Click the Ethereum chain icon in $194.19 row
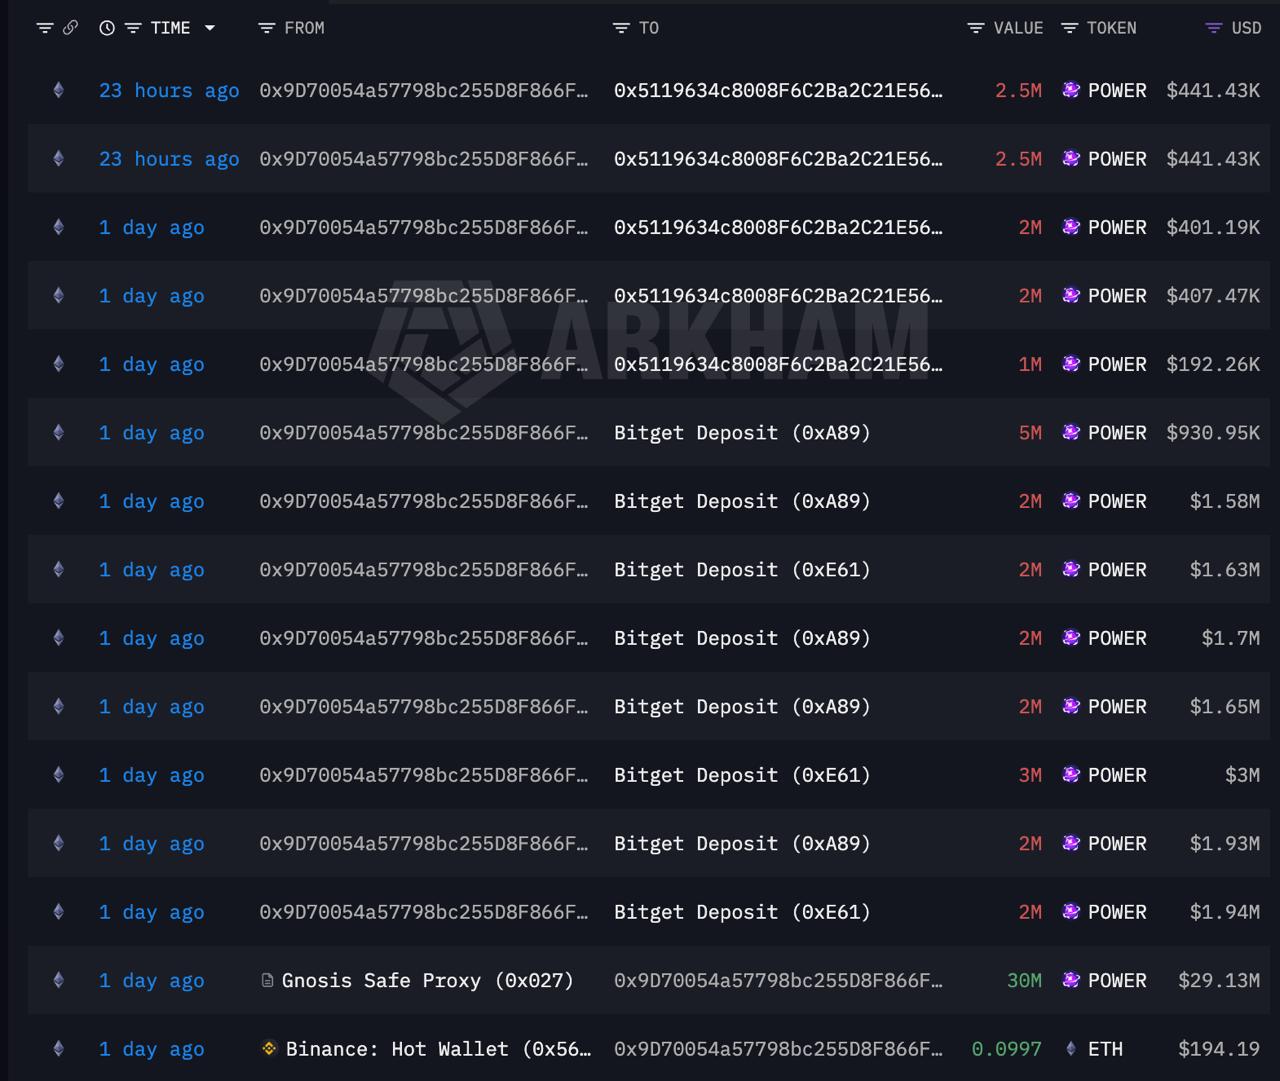1280x1081 pixels. pos(58,1049)
